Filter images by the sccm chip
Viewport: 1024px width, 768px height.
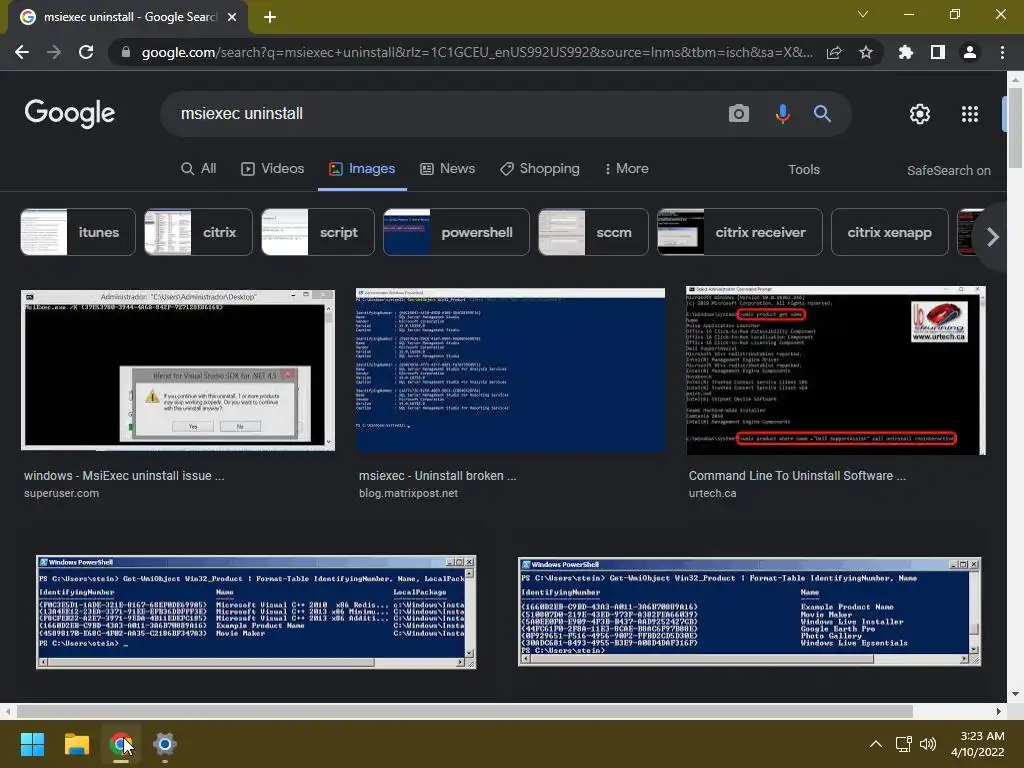click(x=593, y=232)
